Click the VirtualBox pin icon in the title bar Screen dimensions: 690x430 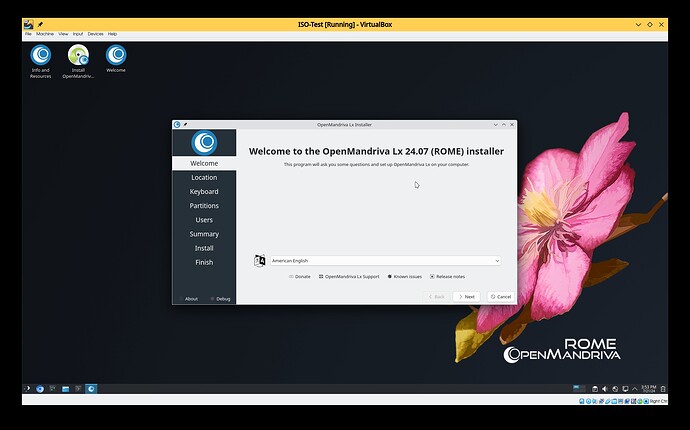click(x=40, y=25)
